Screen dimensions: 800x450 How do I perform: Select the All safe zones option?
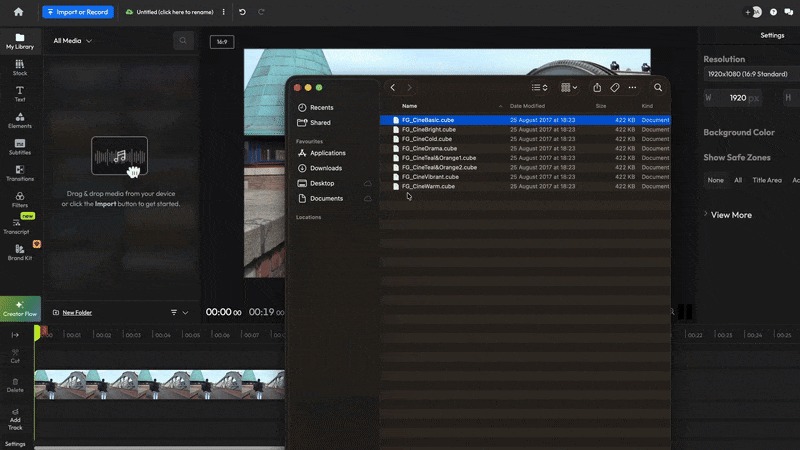[738, 180]
